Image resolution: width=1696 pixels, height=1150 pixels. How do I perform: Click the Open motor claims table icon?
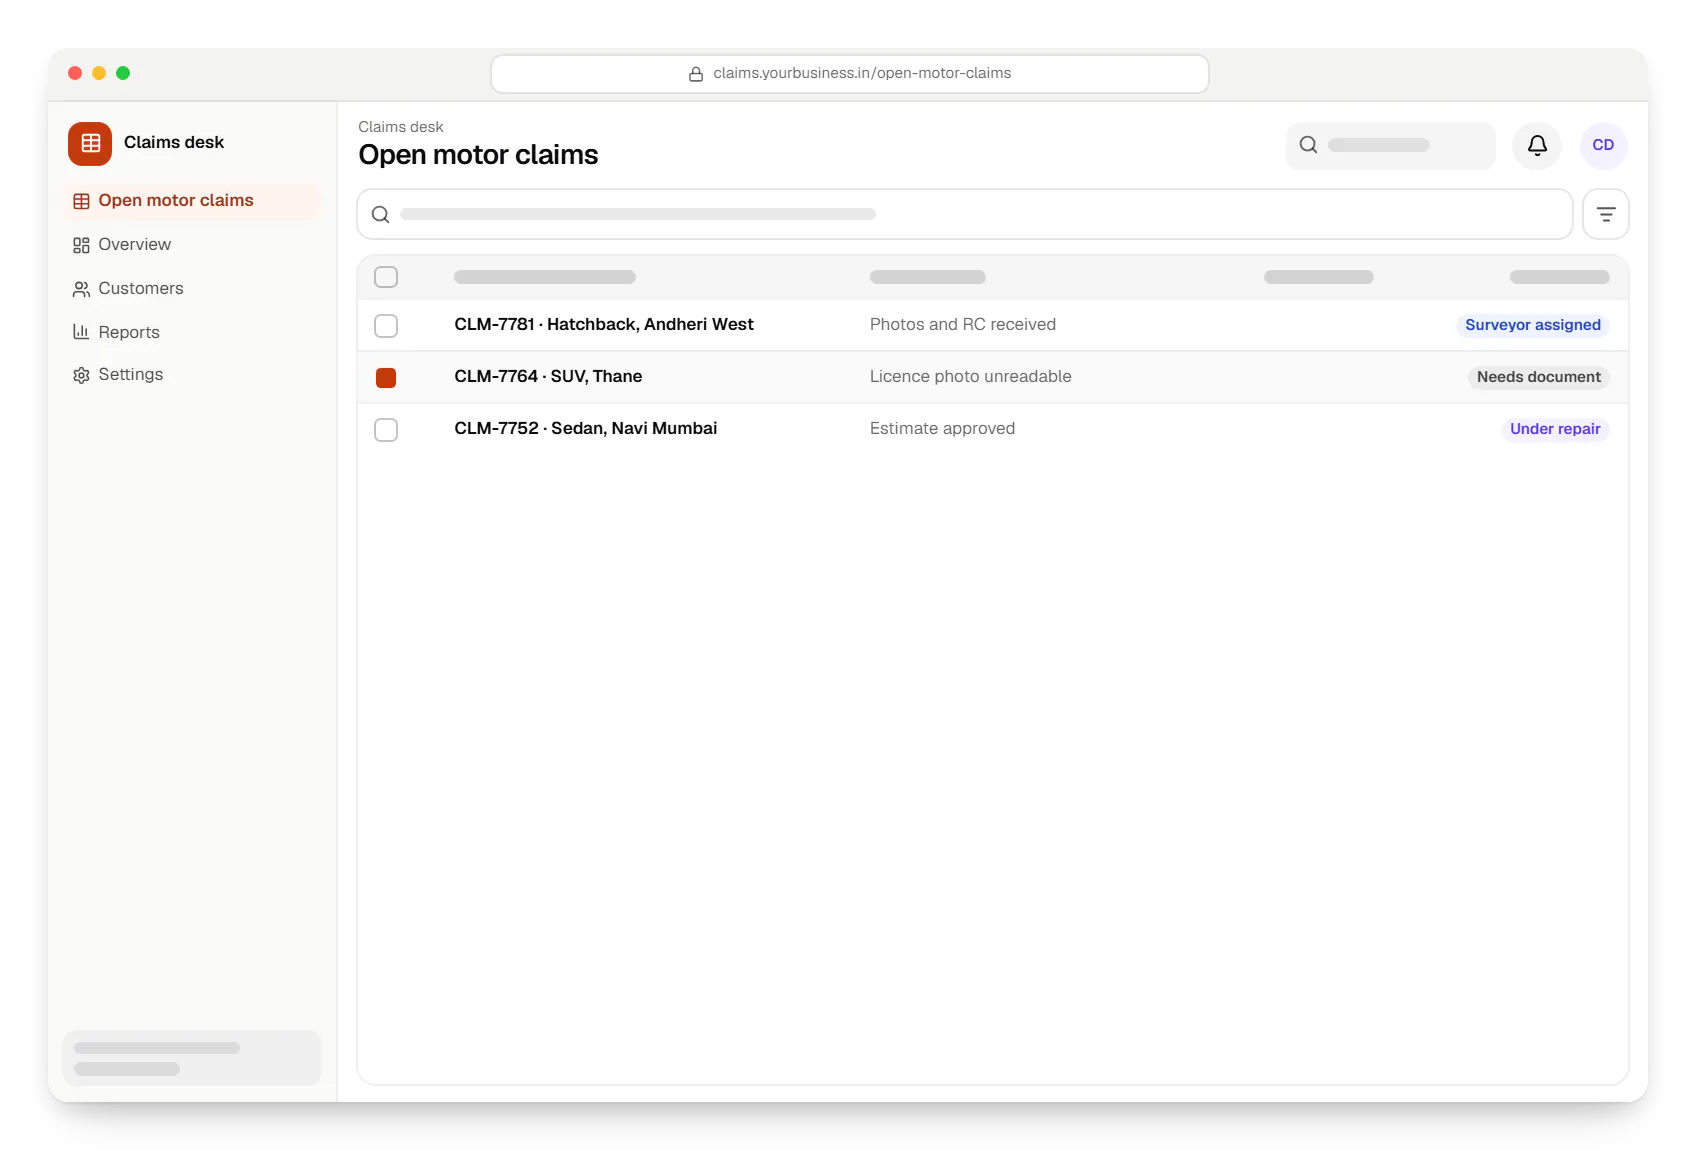[81, 201]
